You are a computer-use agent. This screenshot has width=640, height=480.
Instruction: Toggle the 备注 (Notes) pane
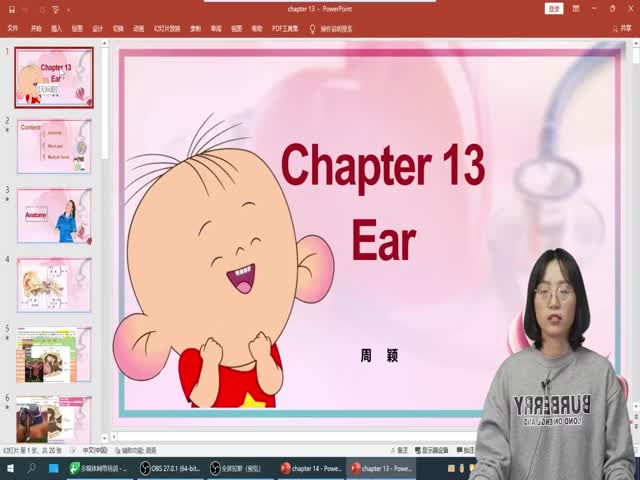pos(399,450)
